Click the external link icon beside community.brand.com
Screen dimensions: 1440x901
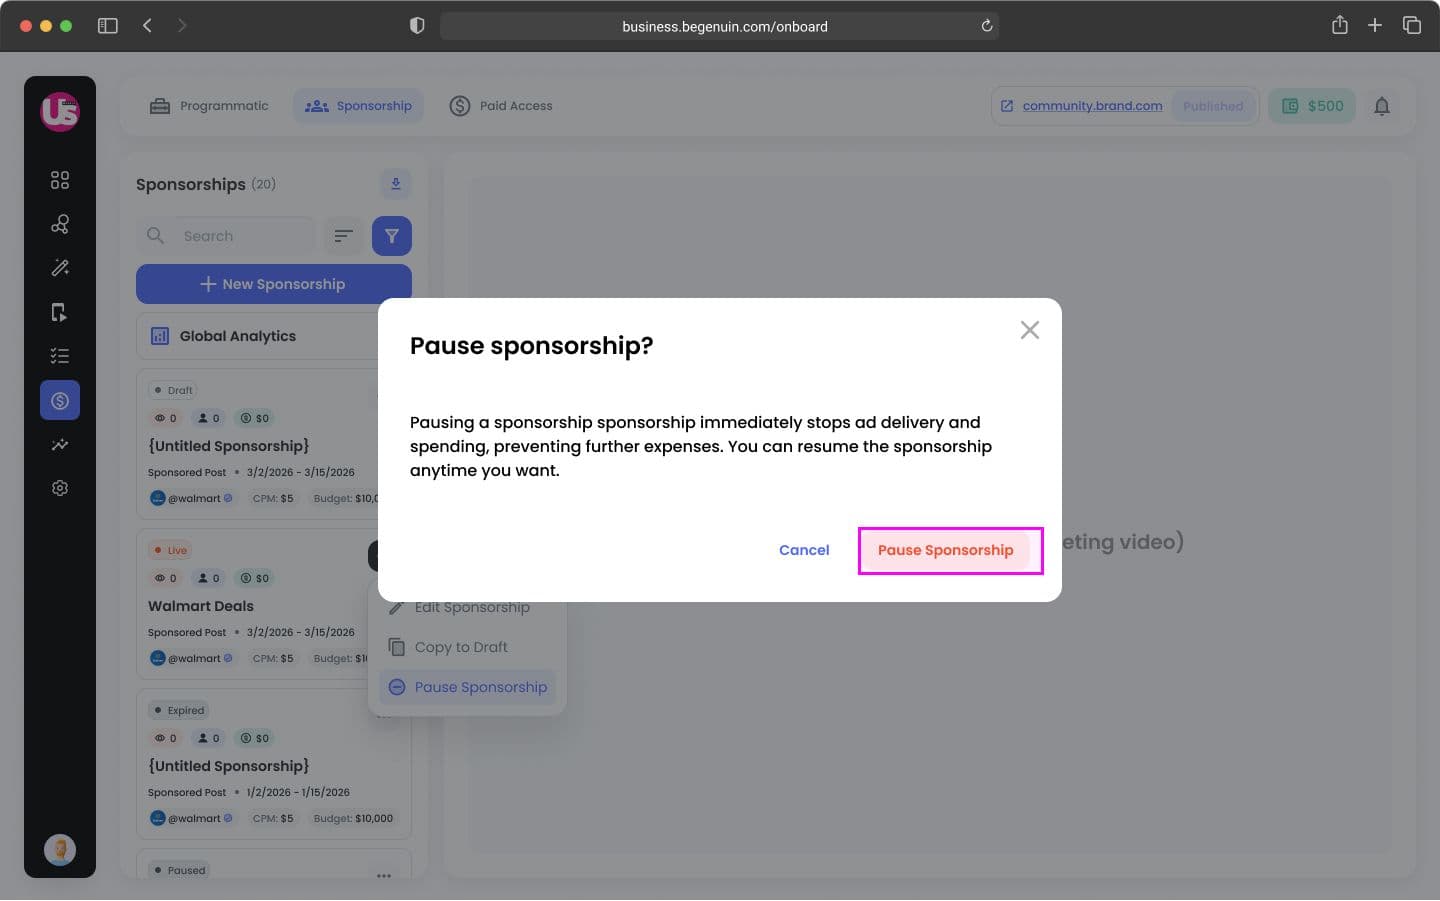pyautogui.click(x=1007, y=106)
